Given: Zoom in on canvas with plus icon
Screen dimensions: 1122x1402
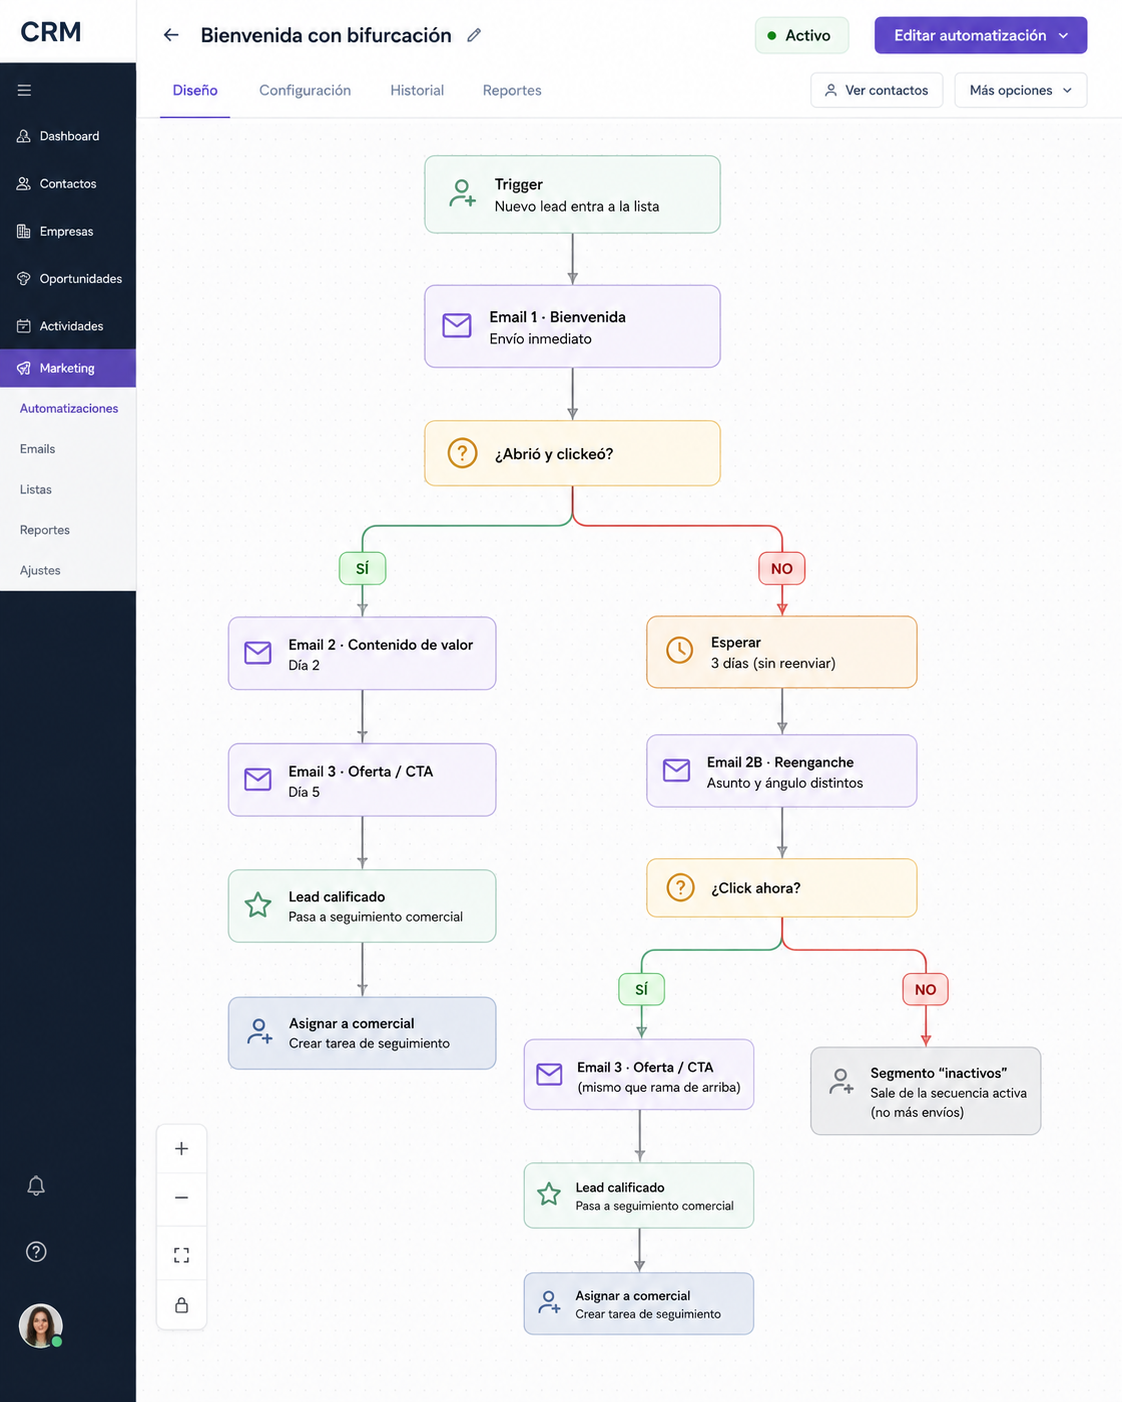Looking at the screenshot, I should [181, 1149].
